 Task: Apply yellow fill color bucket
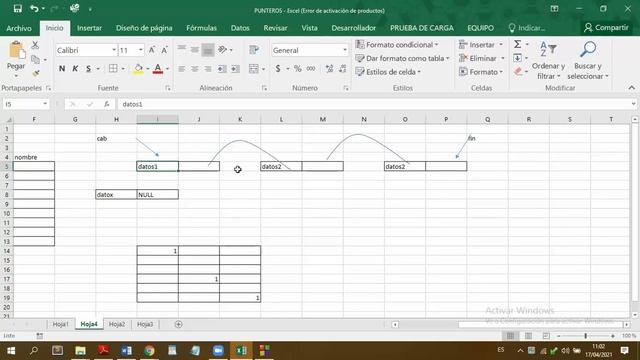pos(138,69)
